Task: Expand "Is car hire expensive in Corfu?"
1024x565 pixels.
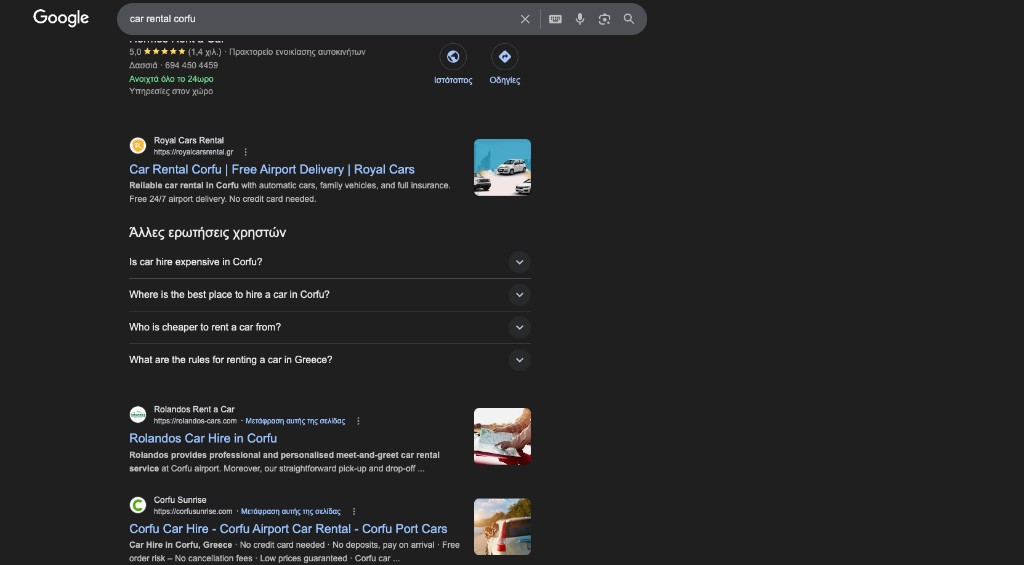Action: point(518,262)
